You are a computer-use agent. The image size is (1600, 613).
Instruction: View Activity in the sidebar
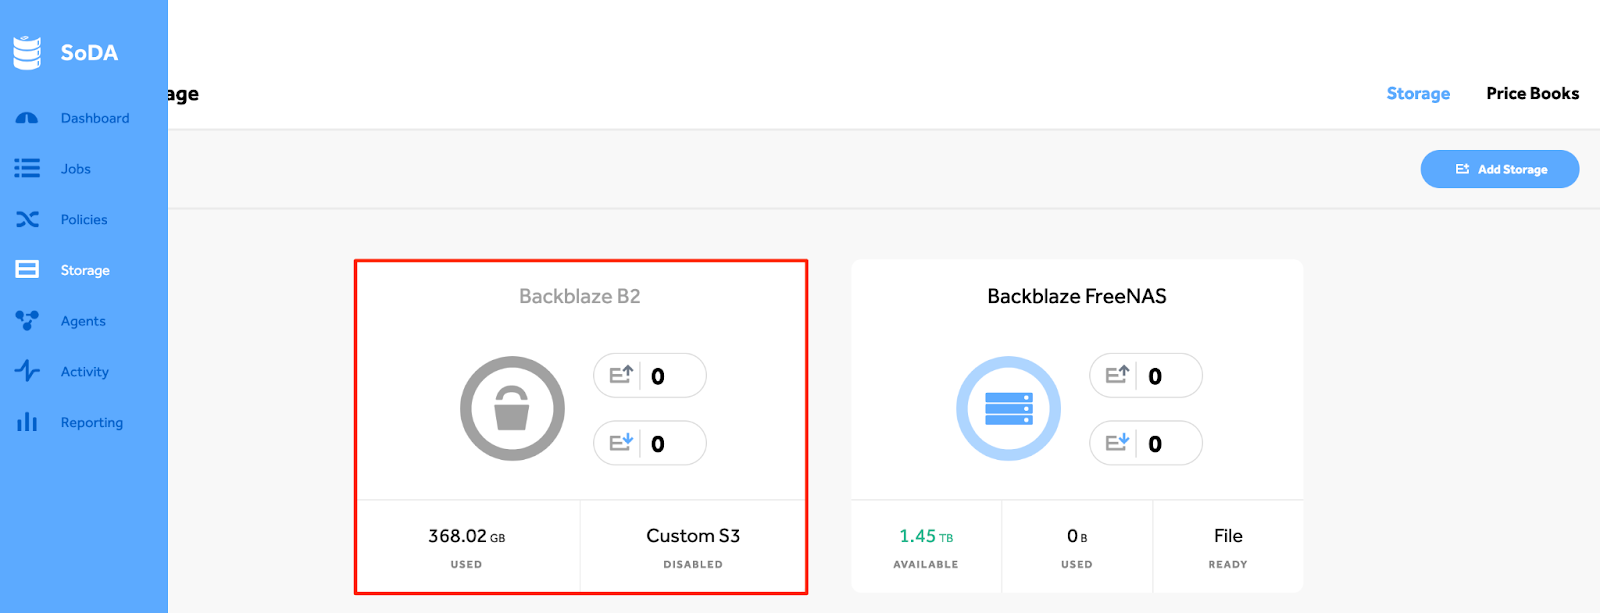click(x=85, y=372)
